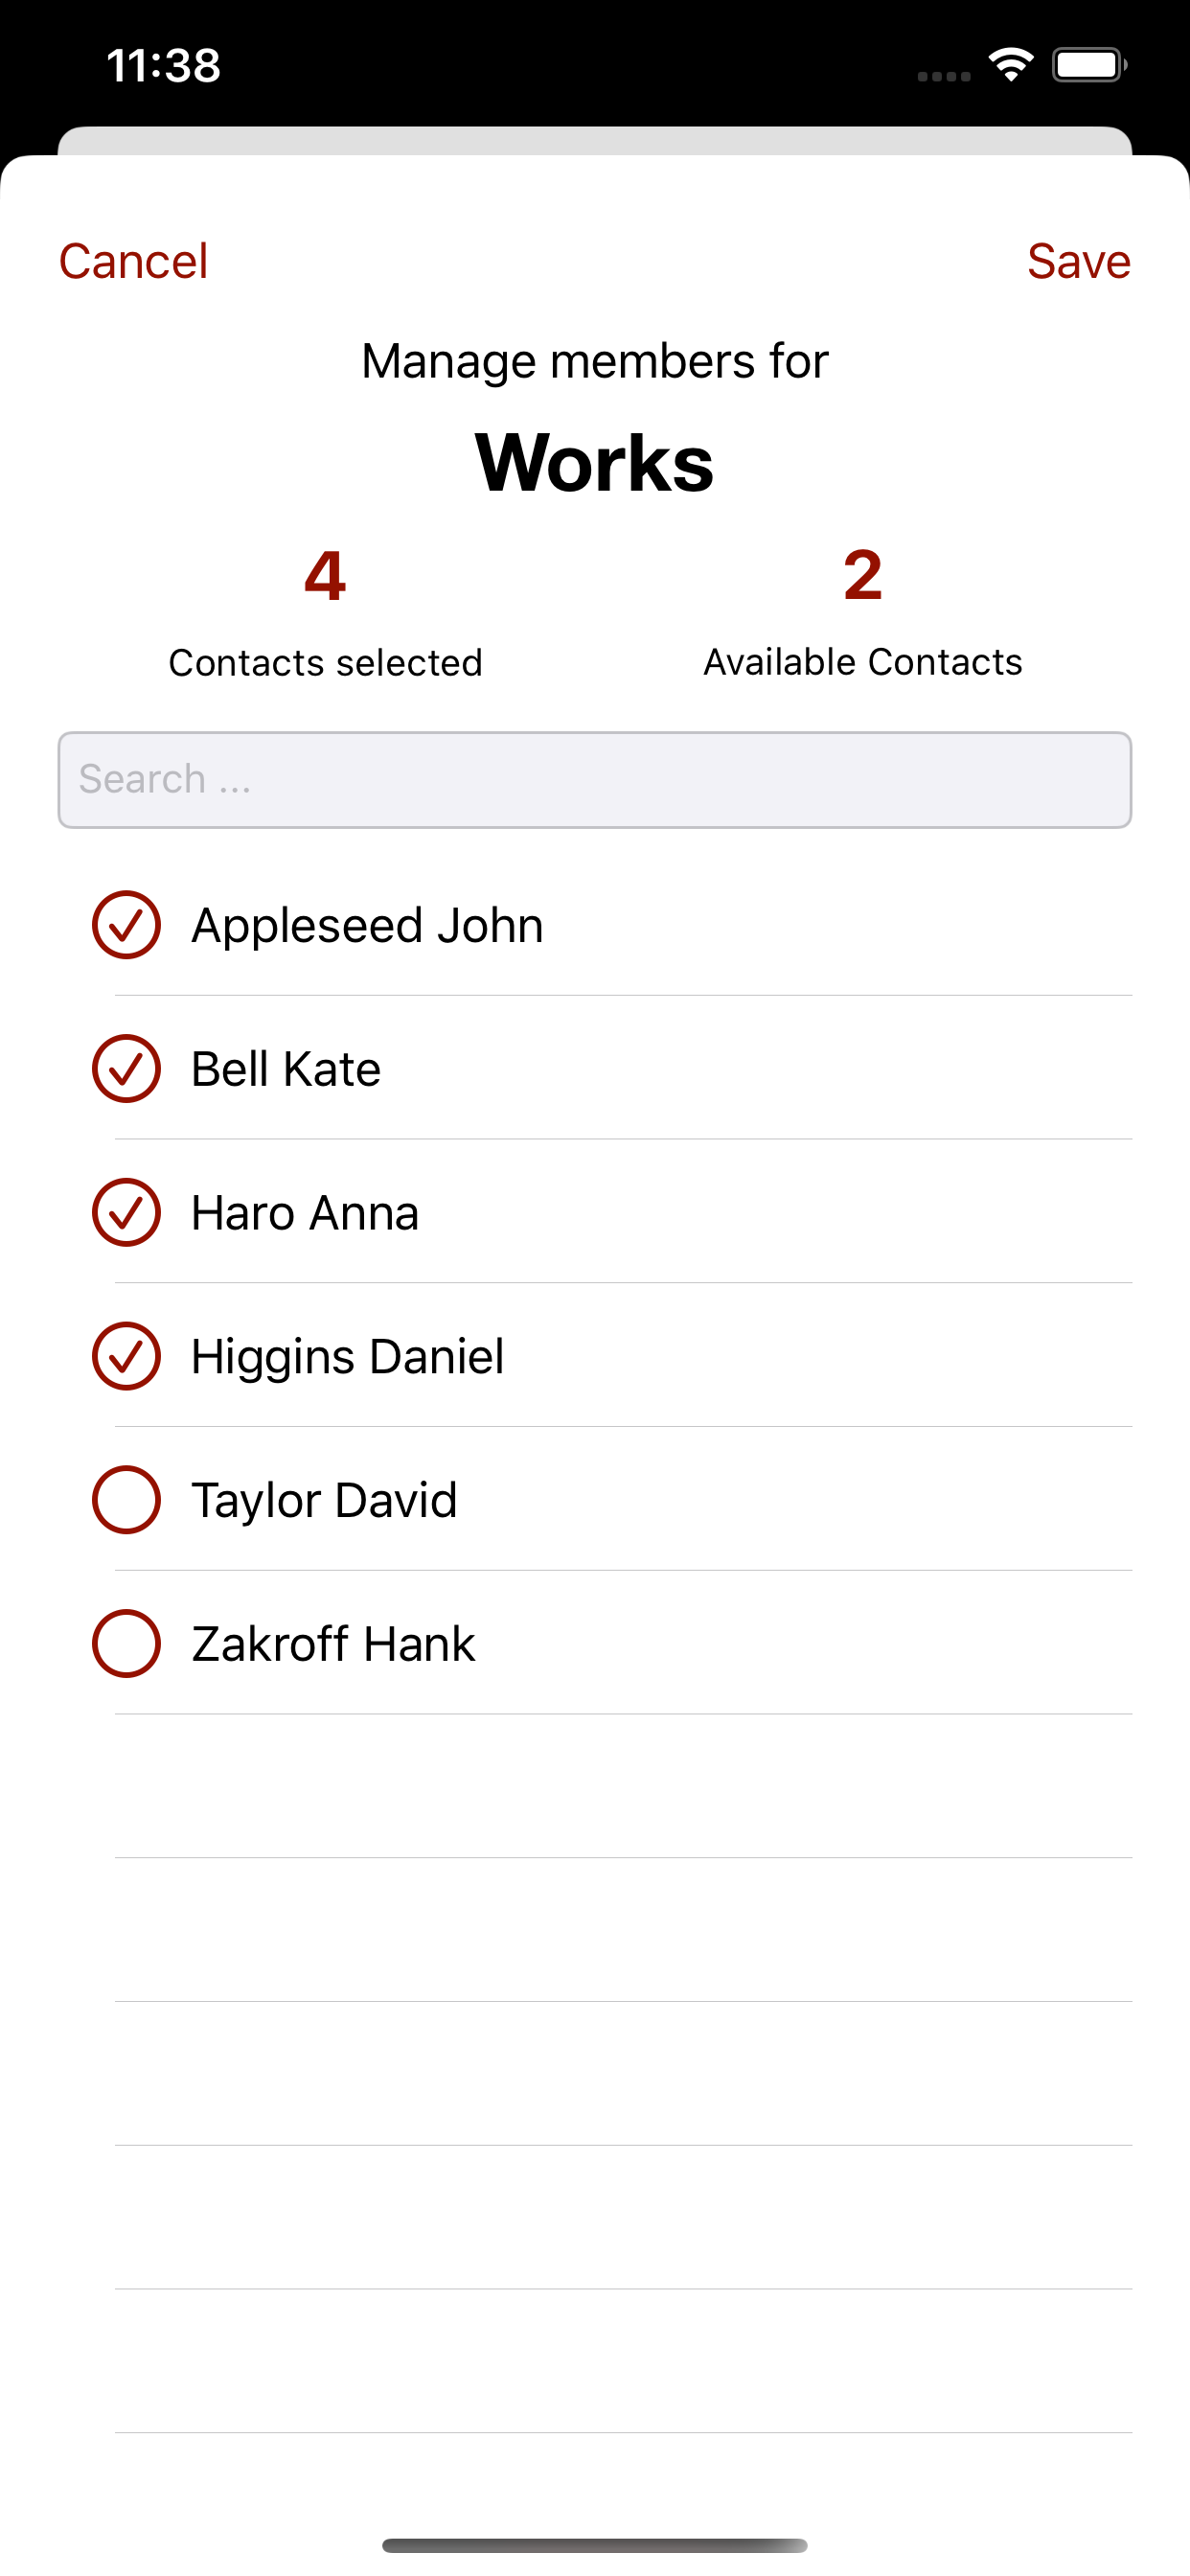Check the empty circle for Zakroff Hank
Viewport: 1190px width, 2576px height.
coord(126,1643)
